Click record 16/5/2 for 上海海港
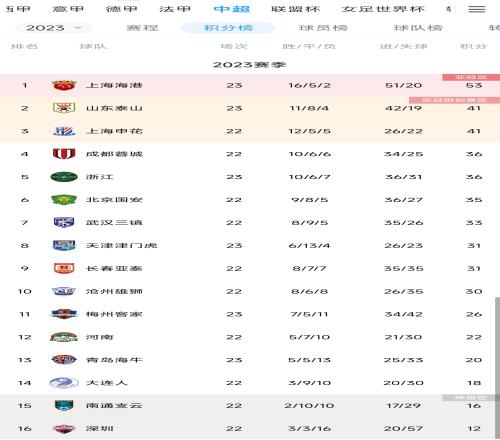 (x=309, y=85)
